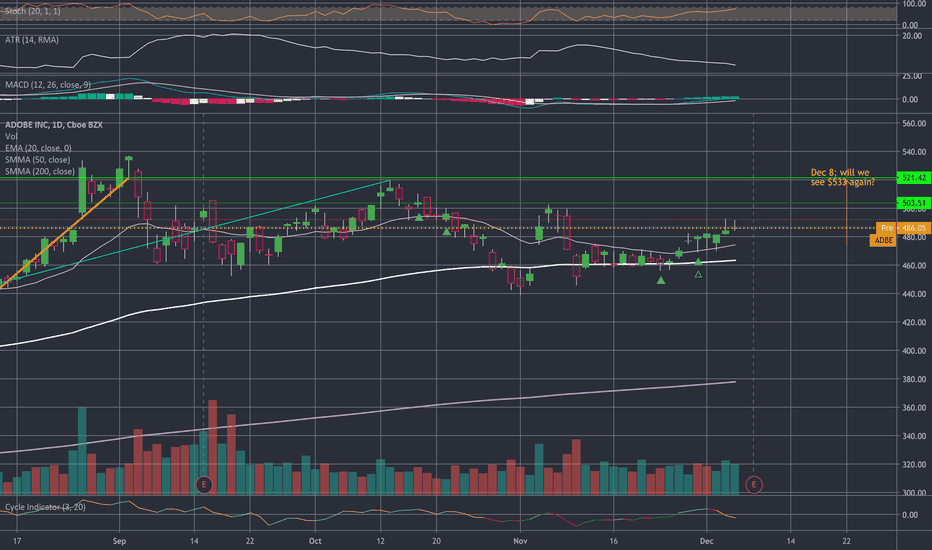Click the earnings E marker near September 14

(x=204, y=485)
